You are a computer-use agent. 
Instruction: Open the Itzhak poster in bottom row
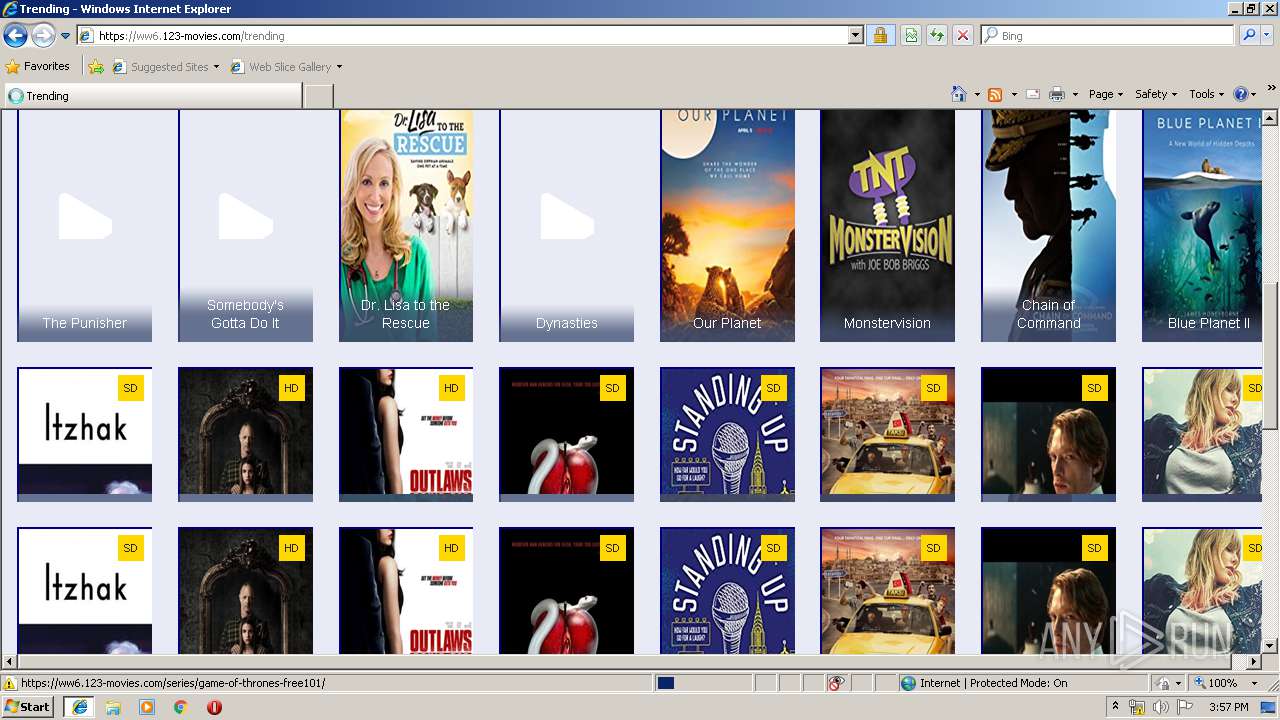click(x=85, y=591)
